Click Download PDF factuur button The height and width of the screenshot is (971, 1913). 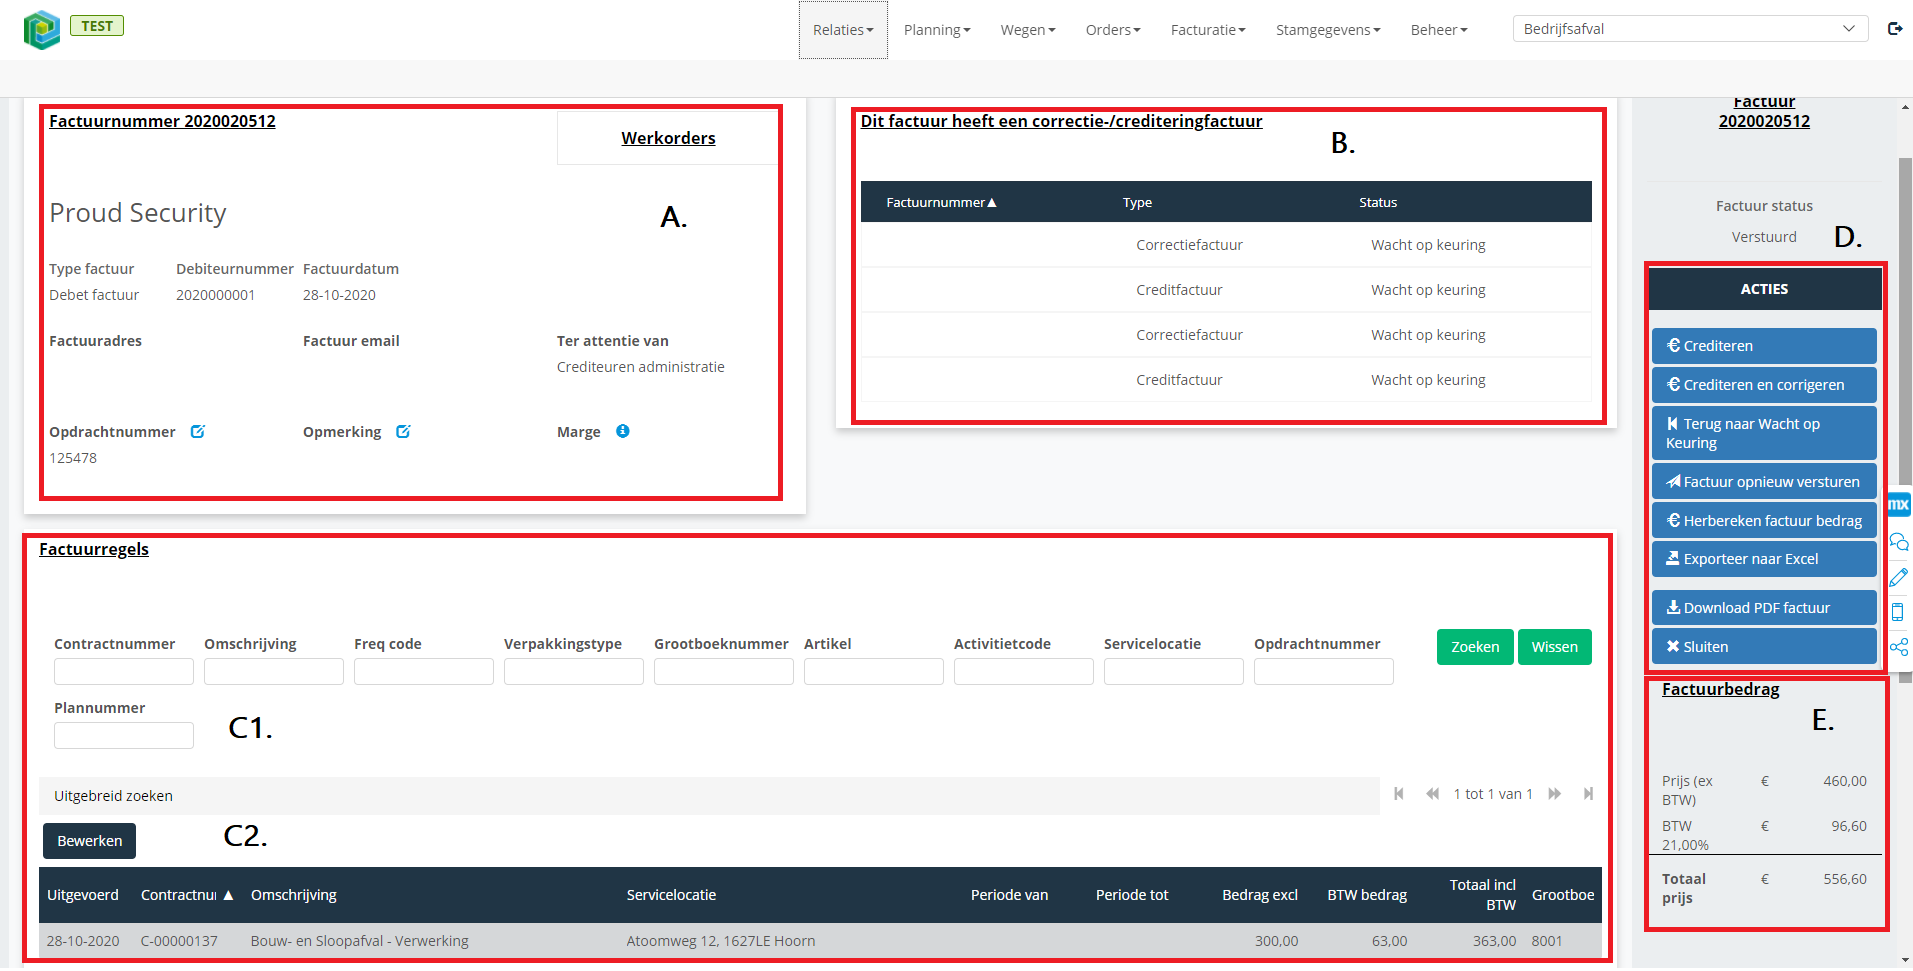pyautogui.click(x=1764, y=608)
